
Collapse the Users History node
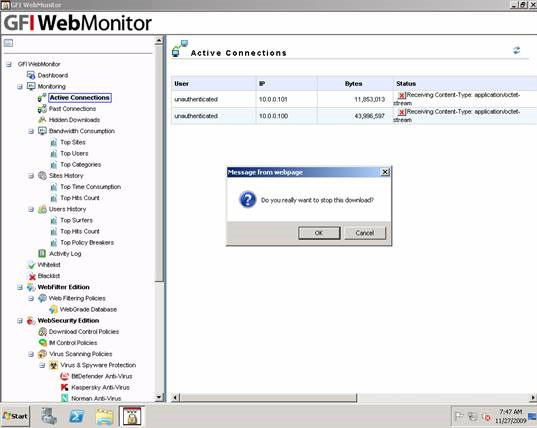coord(31,209)
